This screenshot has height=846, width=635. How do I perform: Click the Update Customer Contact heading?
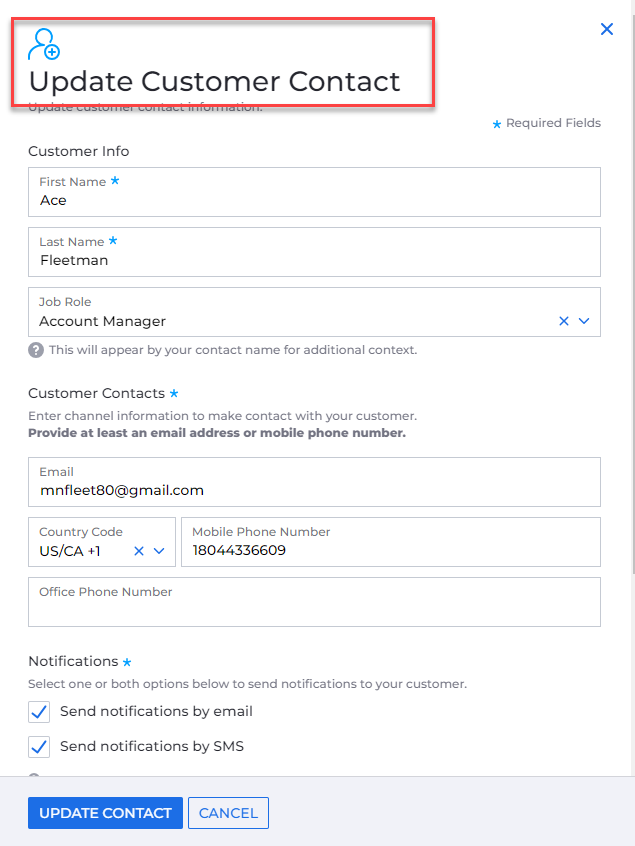(214, 81)
